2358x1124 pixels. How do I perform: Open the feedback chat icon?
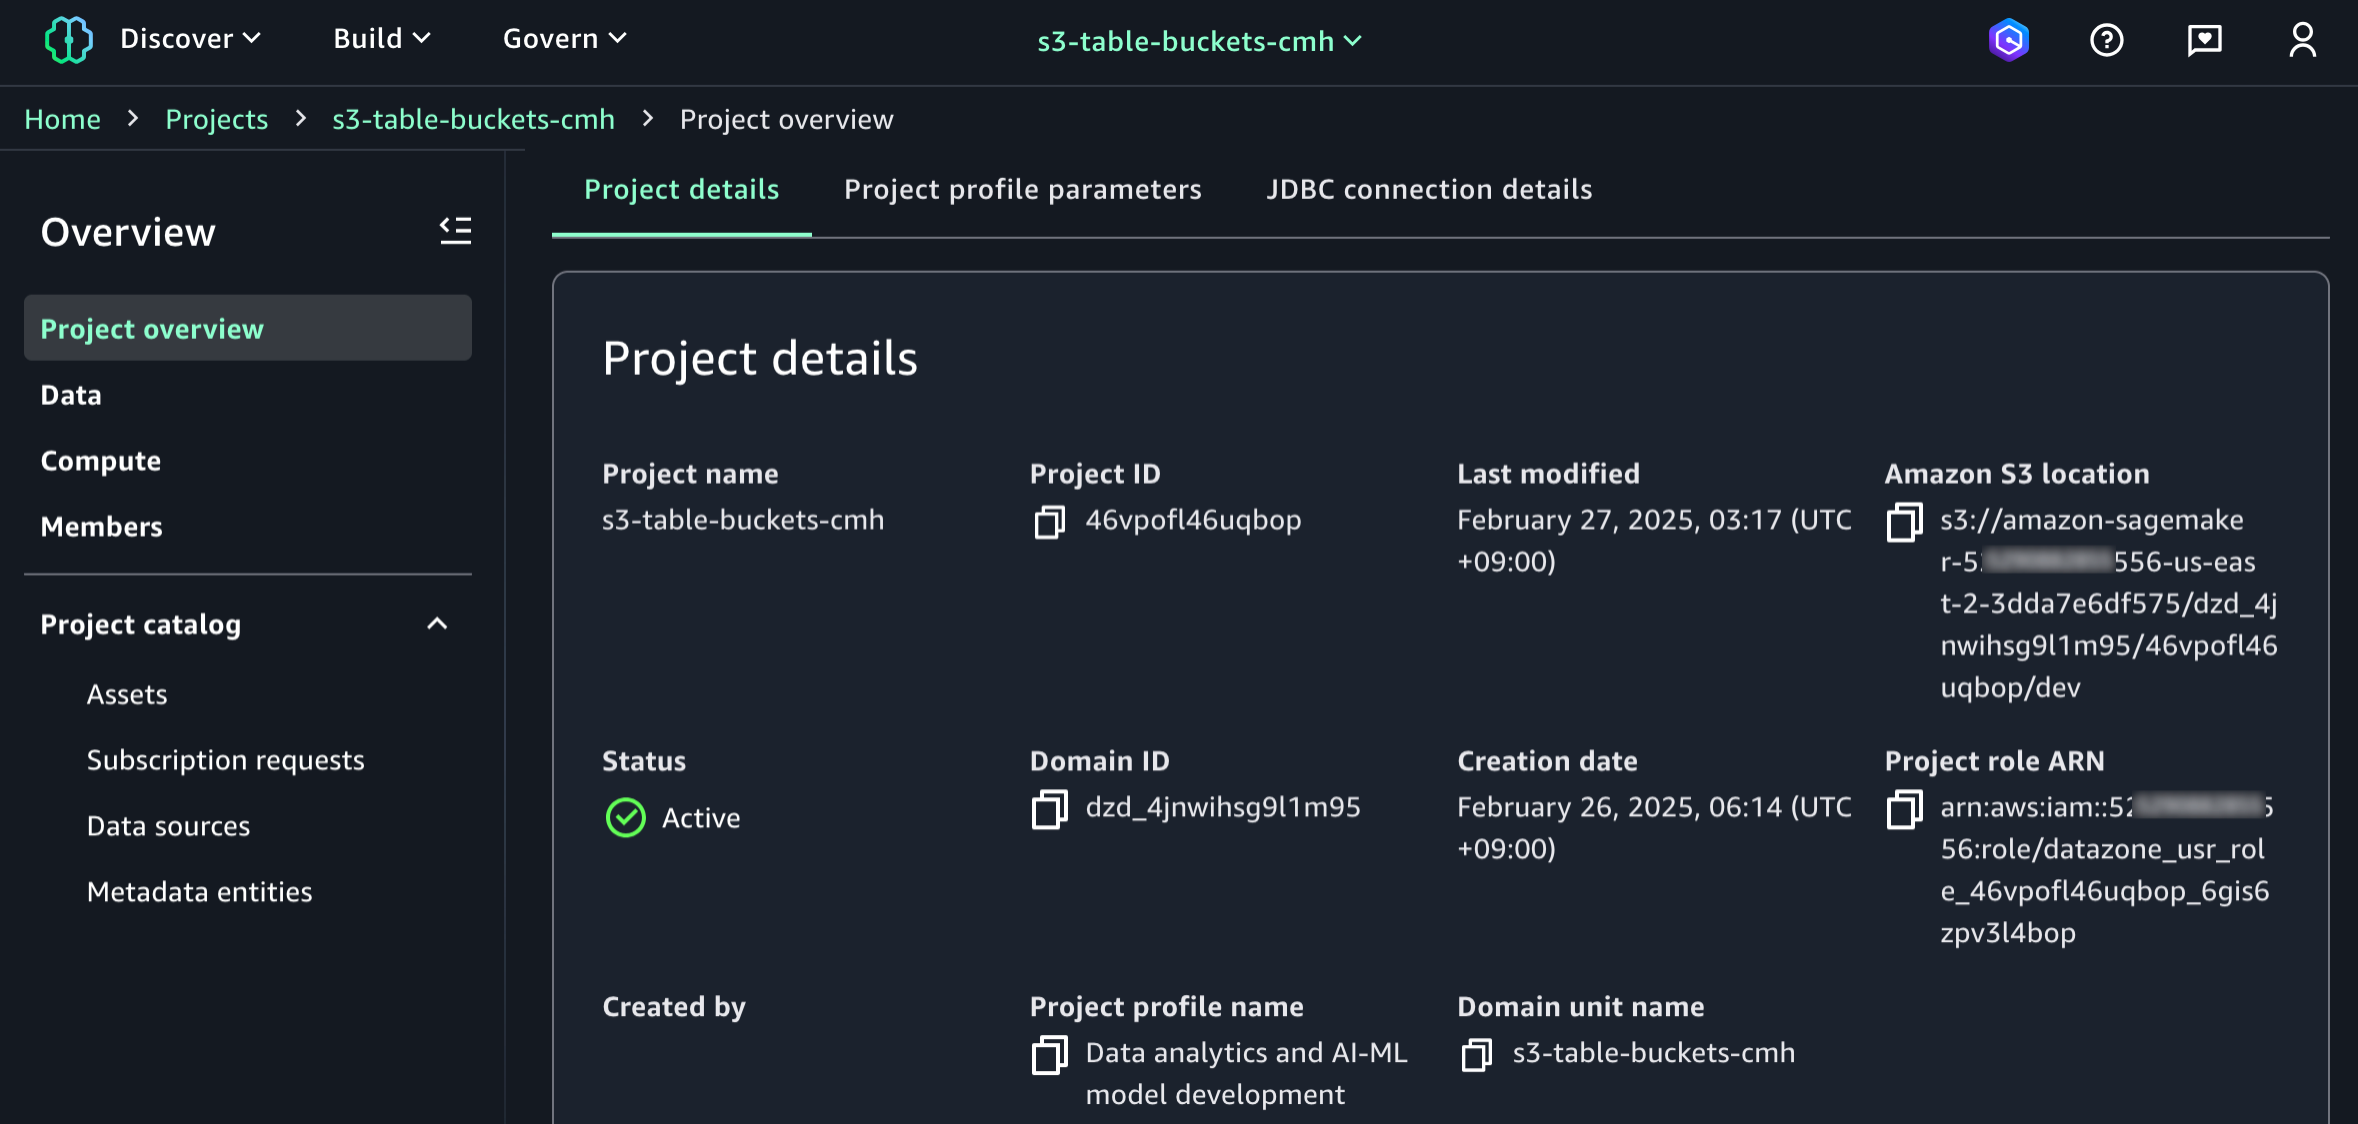2204,40
